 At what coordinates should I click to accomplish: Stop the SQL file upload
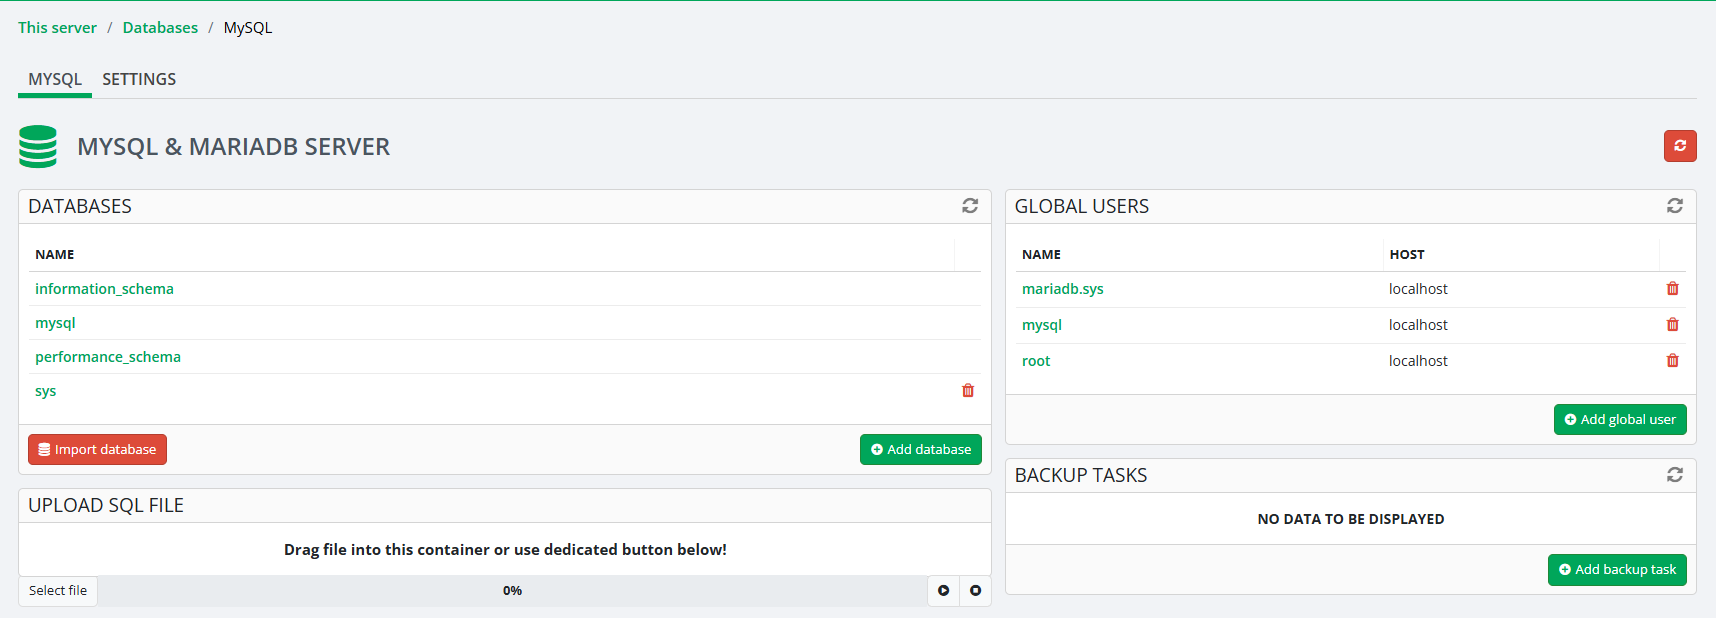(x=975, y=591)
